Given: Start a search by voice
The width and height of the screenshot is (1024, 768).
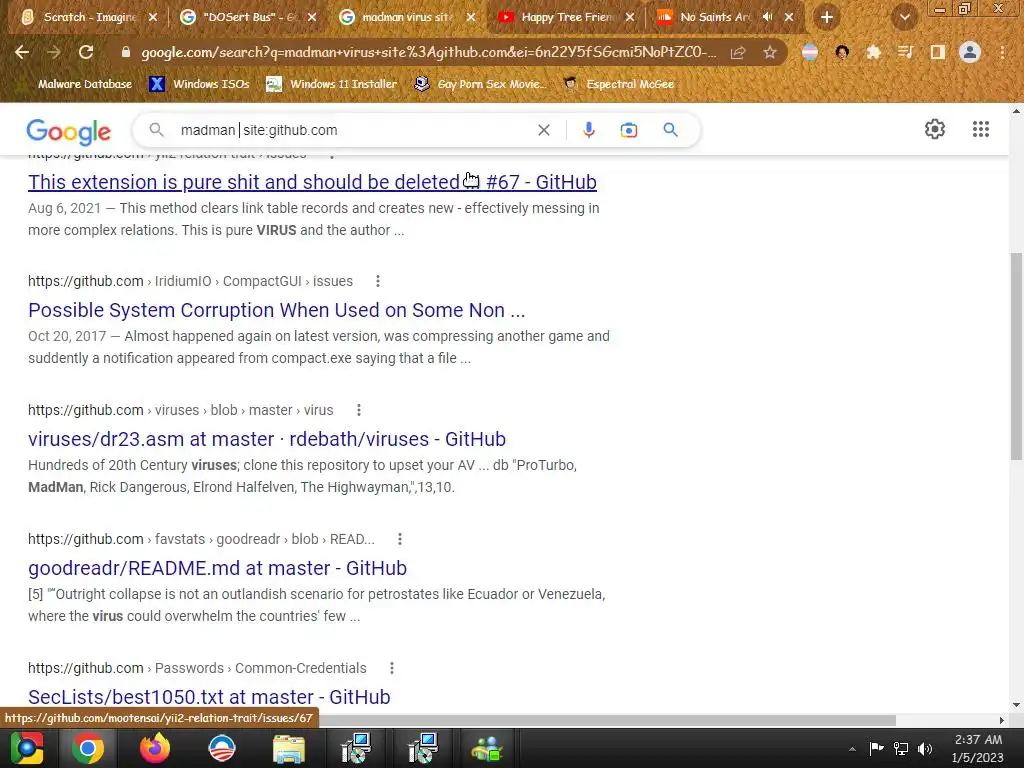Looking at the screenshot, I should [x=588, y=130].
